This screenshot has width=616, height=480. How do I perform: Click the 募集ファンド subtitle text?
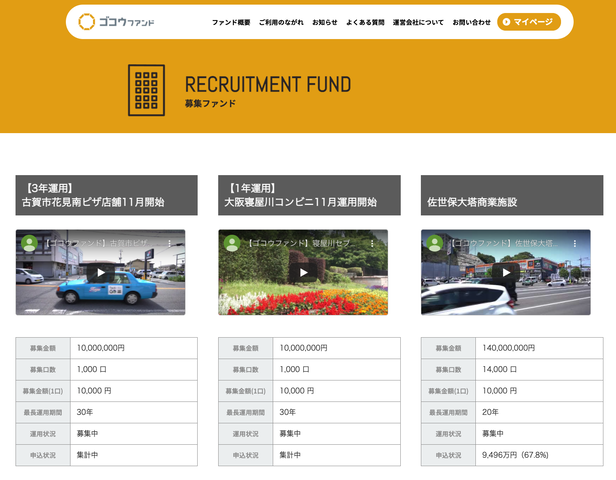point(210,104)
